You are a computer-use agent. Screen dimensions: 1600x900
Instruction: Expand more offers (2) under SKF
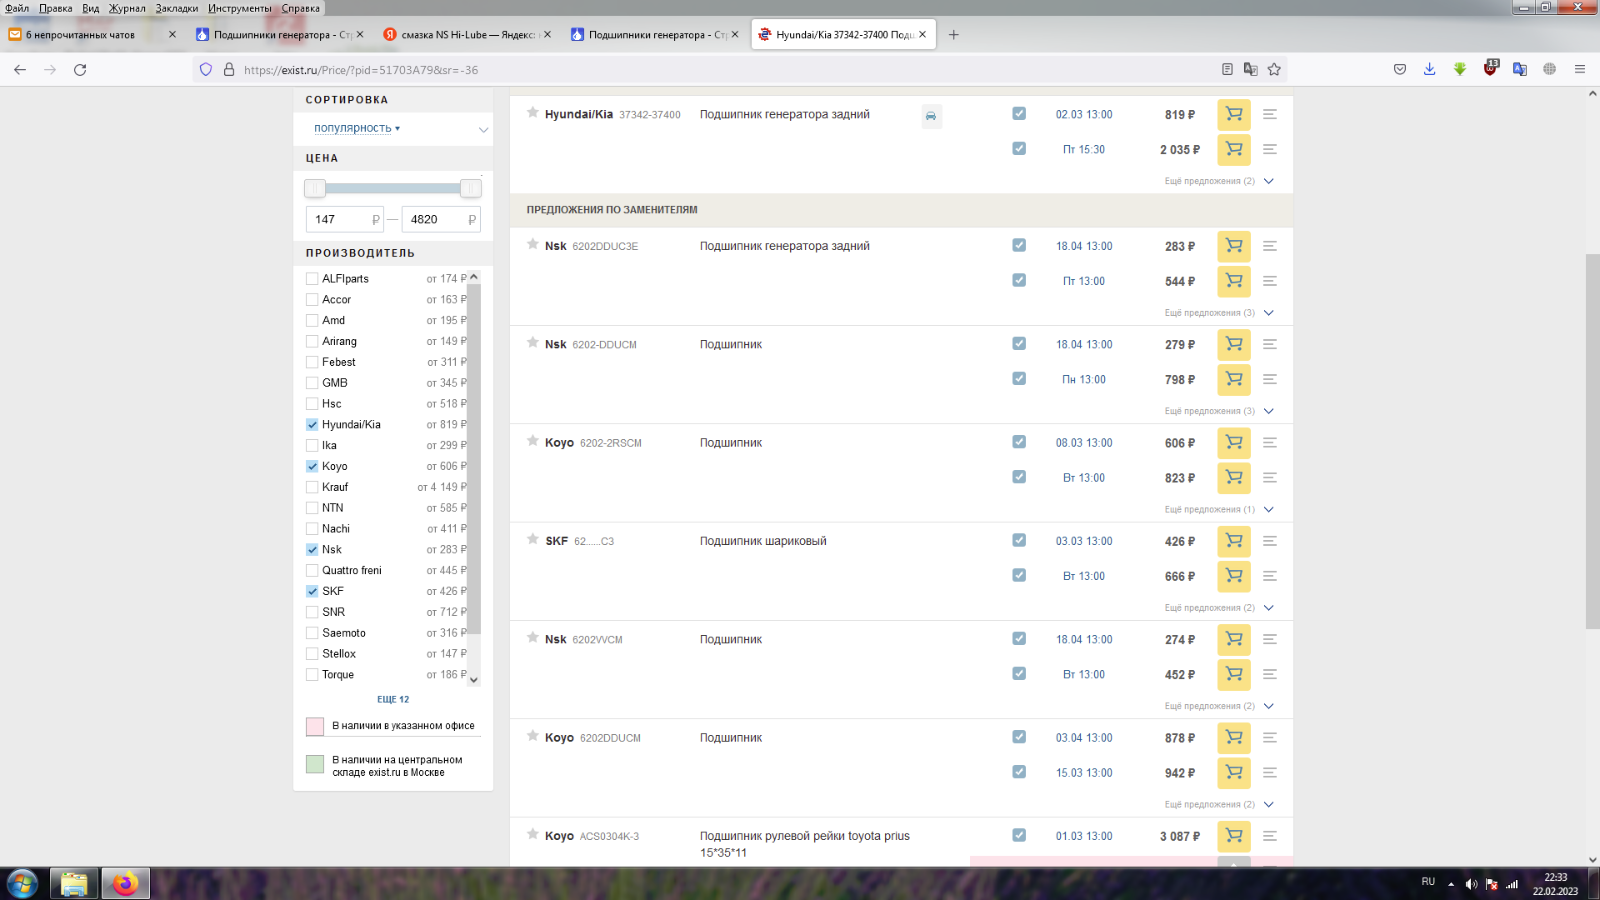tap(1219, 608)
